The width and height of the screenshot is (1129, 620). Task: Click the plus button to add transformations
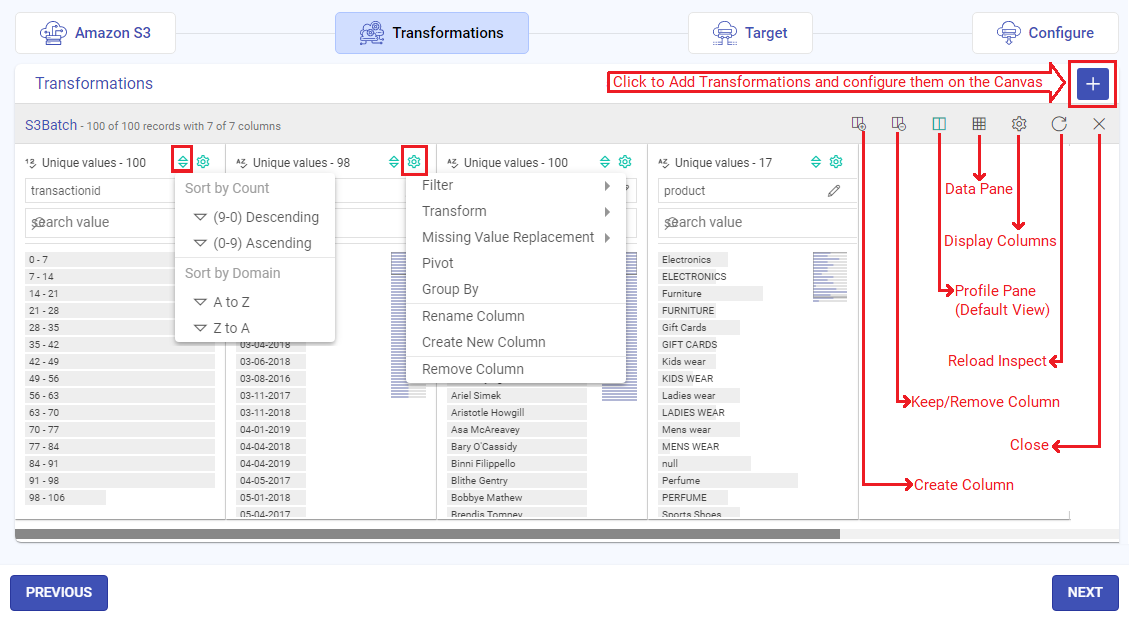pos(1092,84)
